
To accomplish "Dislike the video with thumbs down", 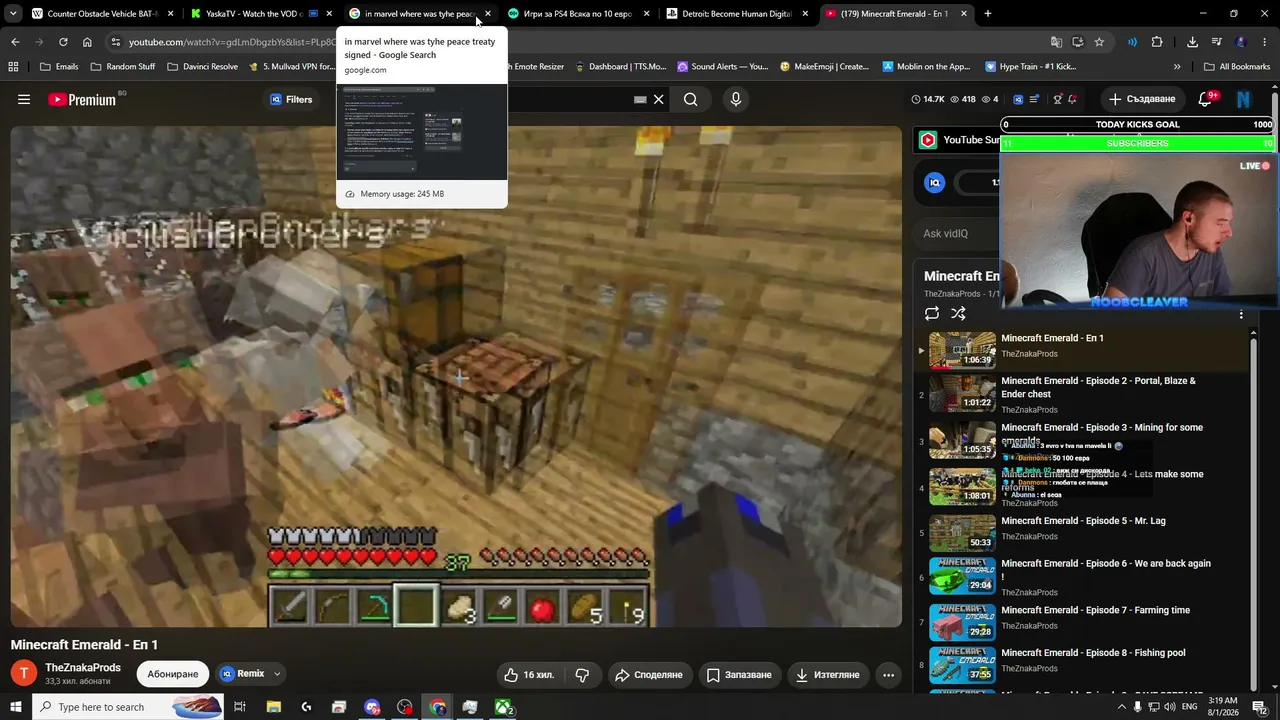I will [x=582, y=675].
